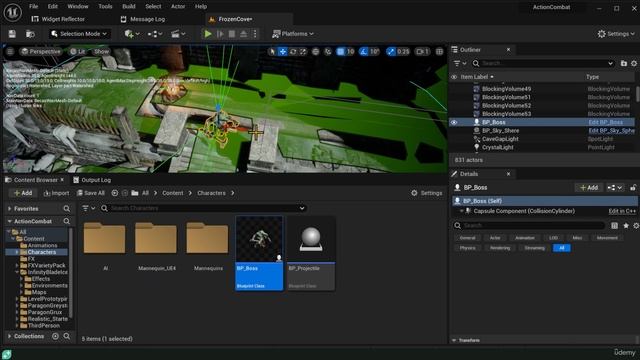
Task: Open the Edit BP_Boss link
Action: point(606,122)
